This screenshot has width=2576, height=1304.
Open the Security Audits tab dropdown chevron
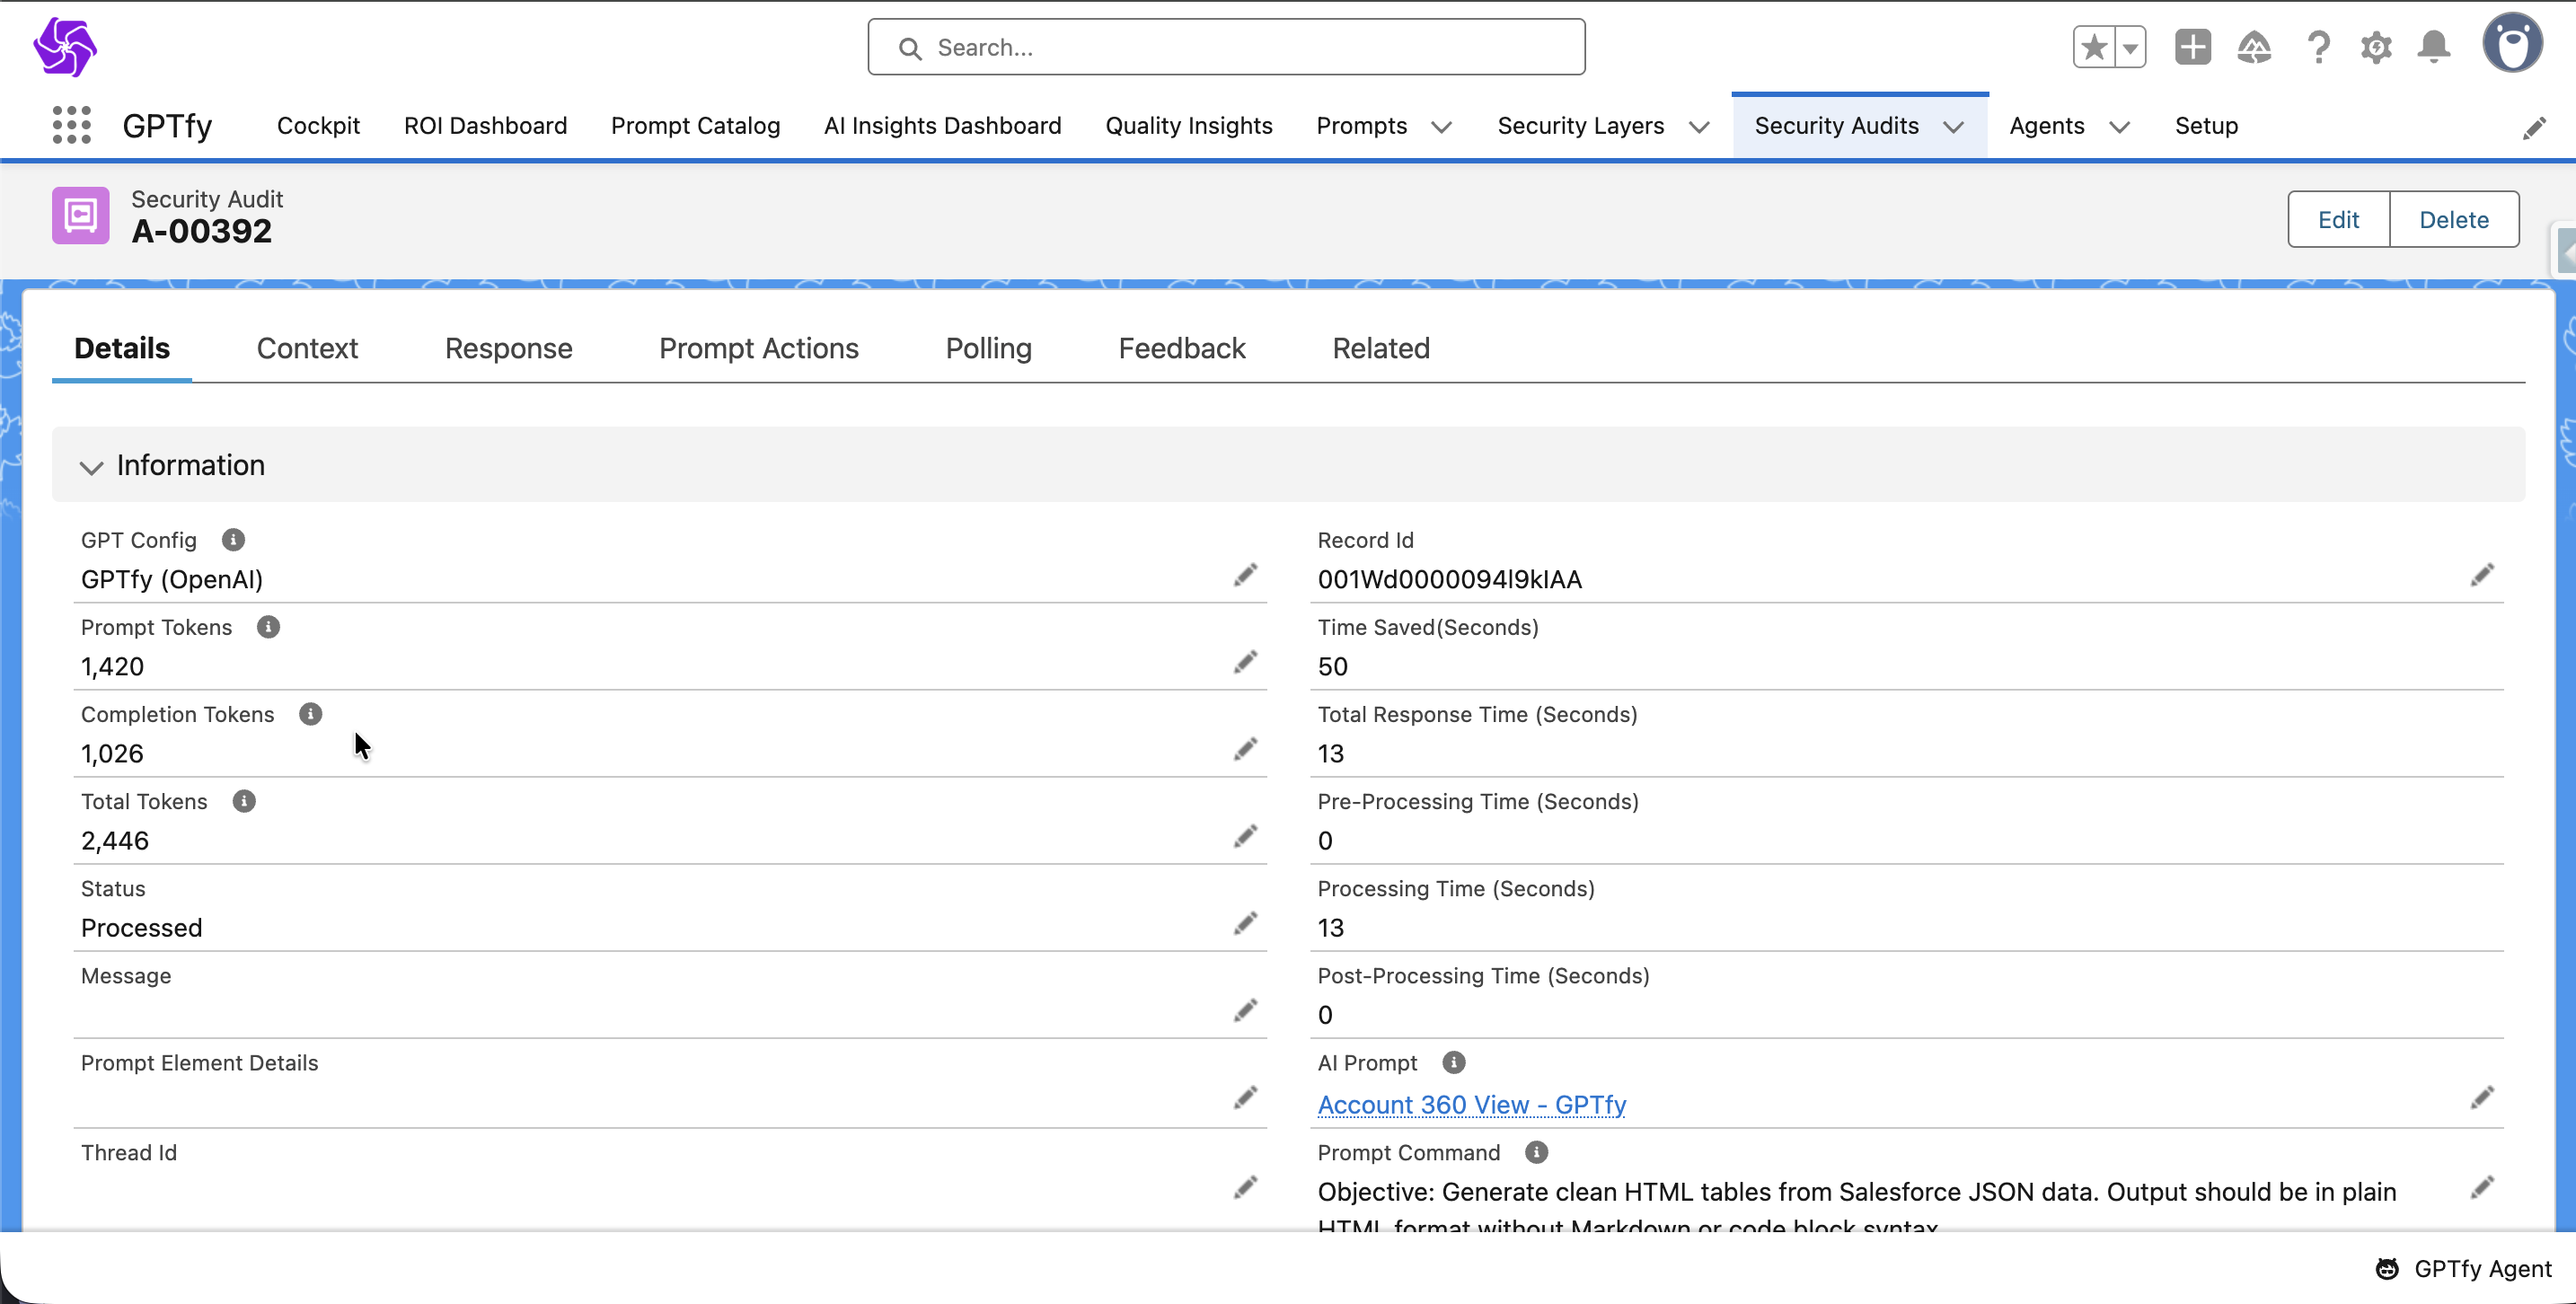(x=1953, y=127)
